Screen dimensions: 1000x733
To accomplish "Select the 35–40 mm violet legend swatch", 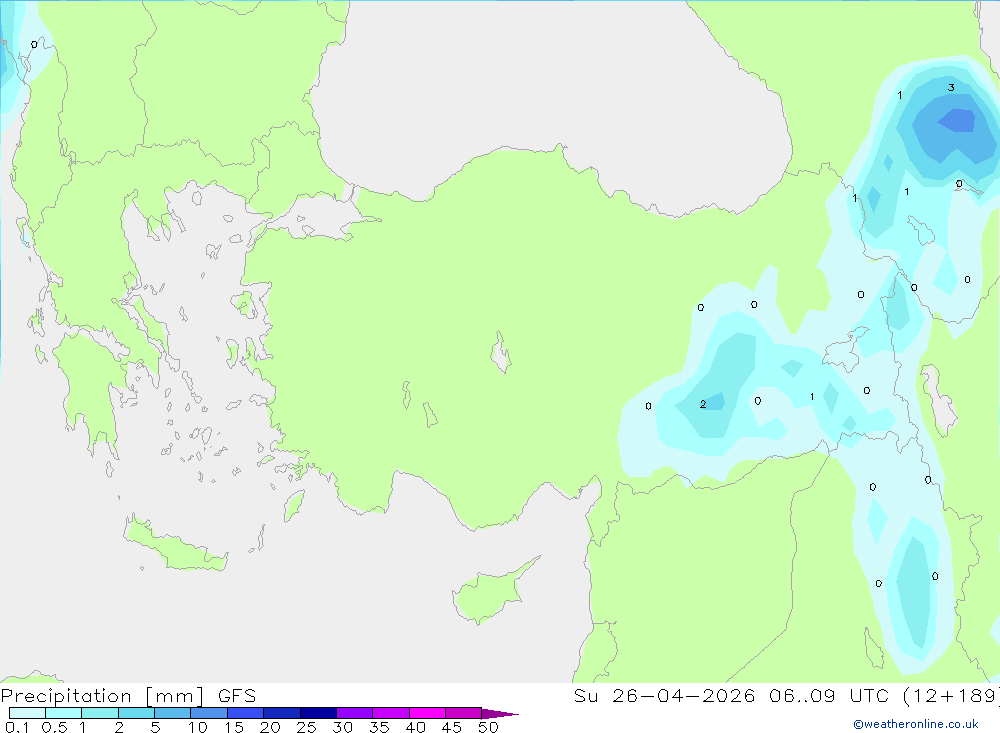I will click(x=390, y=713).
